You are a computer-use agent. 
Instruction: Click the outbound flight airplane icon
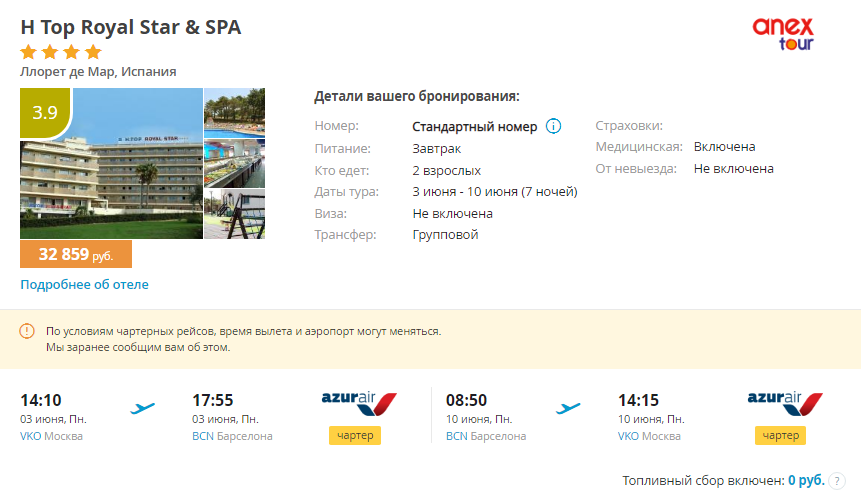click(144, 408)
